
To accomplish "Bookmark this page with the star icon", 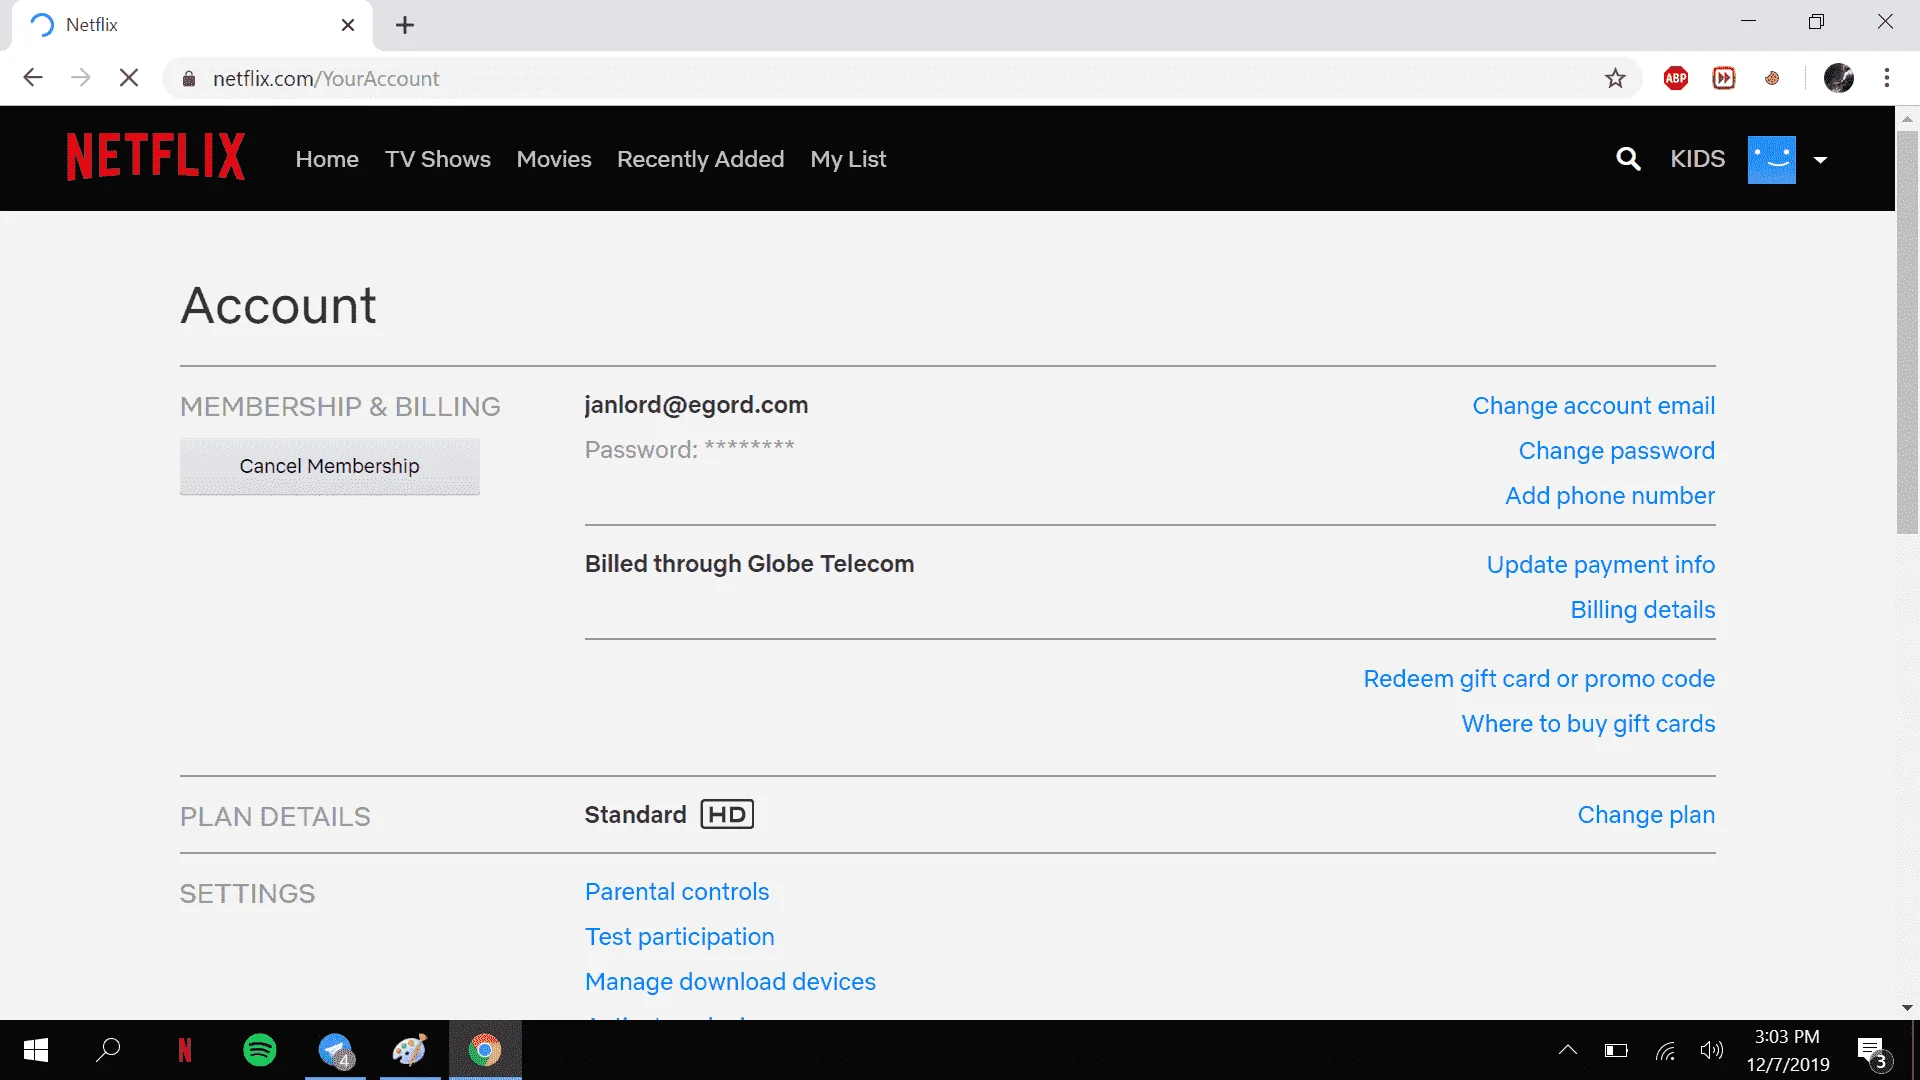I will click(x=1615, y=78).
